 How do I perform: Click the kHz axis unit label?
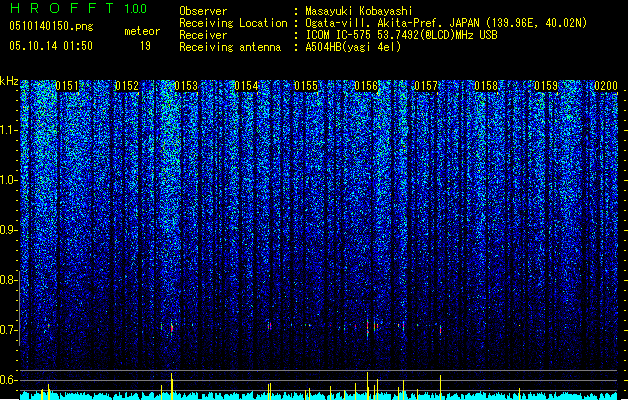[x=9, y=81]
